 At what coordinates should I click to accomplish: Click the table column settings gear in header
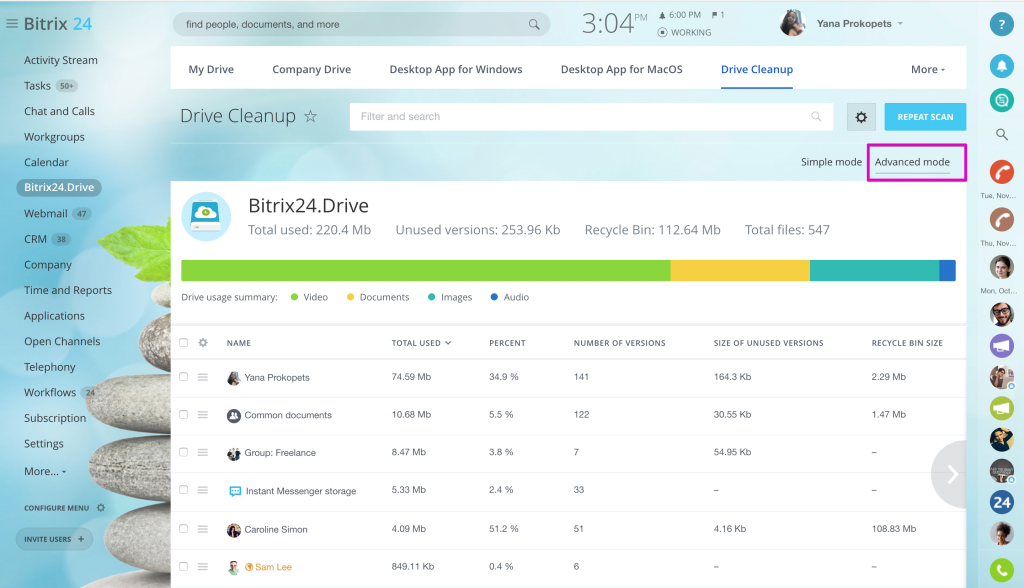[x=203, y=342]
